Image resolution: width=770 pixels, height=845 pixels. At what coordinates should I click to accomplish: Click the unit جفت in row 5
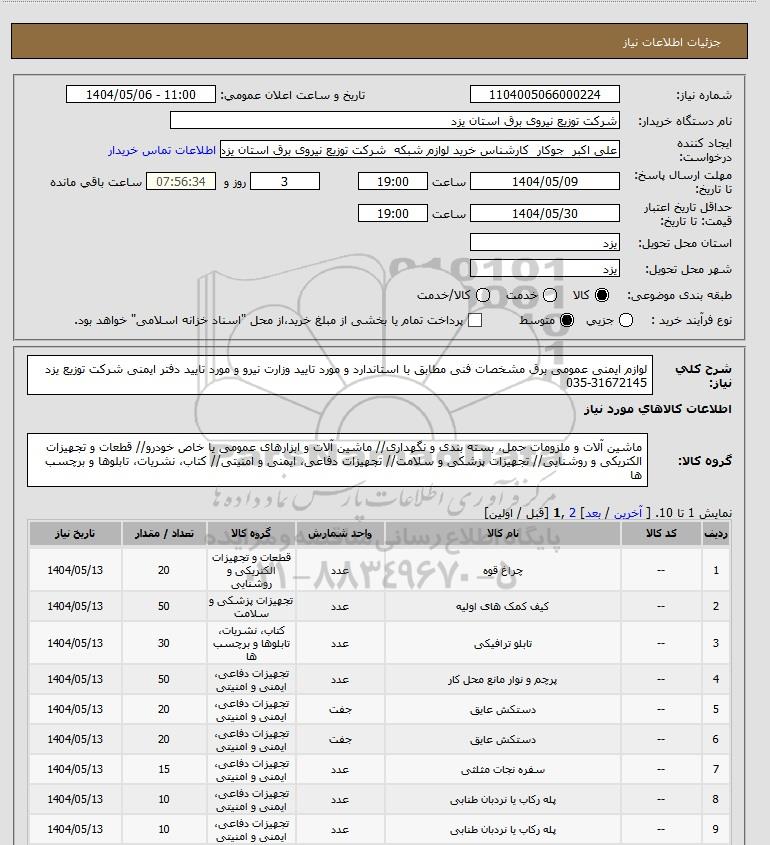340,710
